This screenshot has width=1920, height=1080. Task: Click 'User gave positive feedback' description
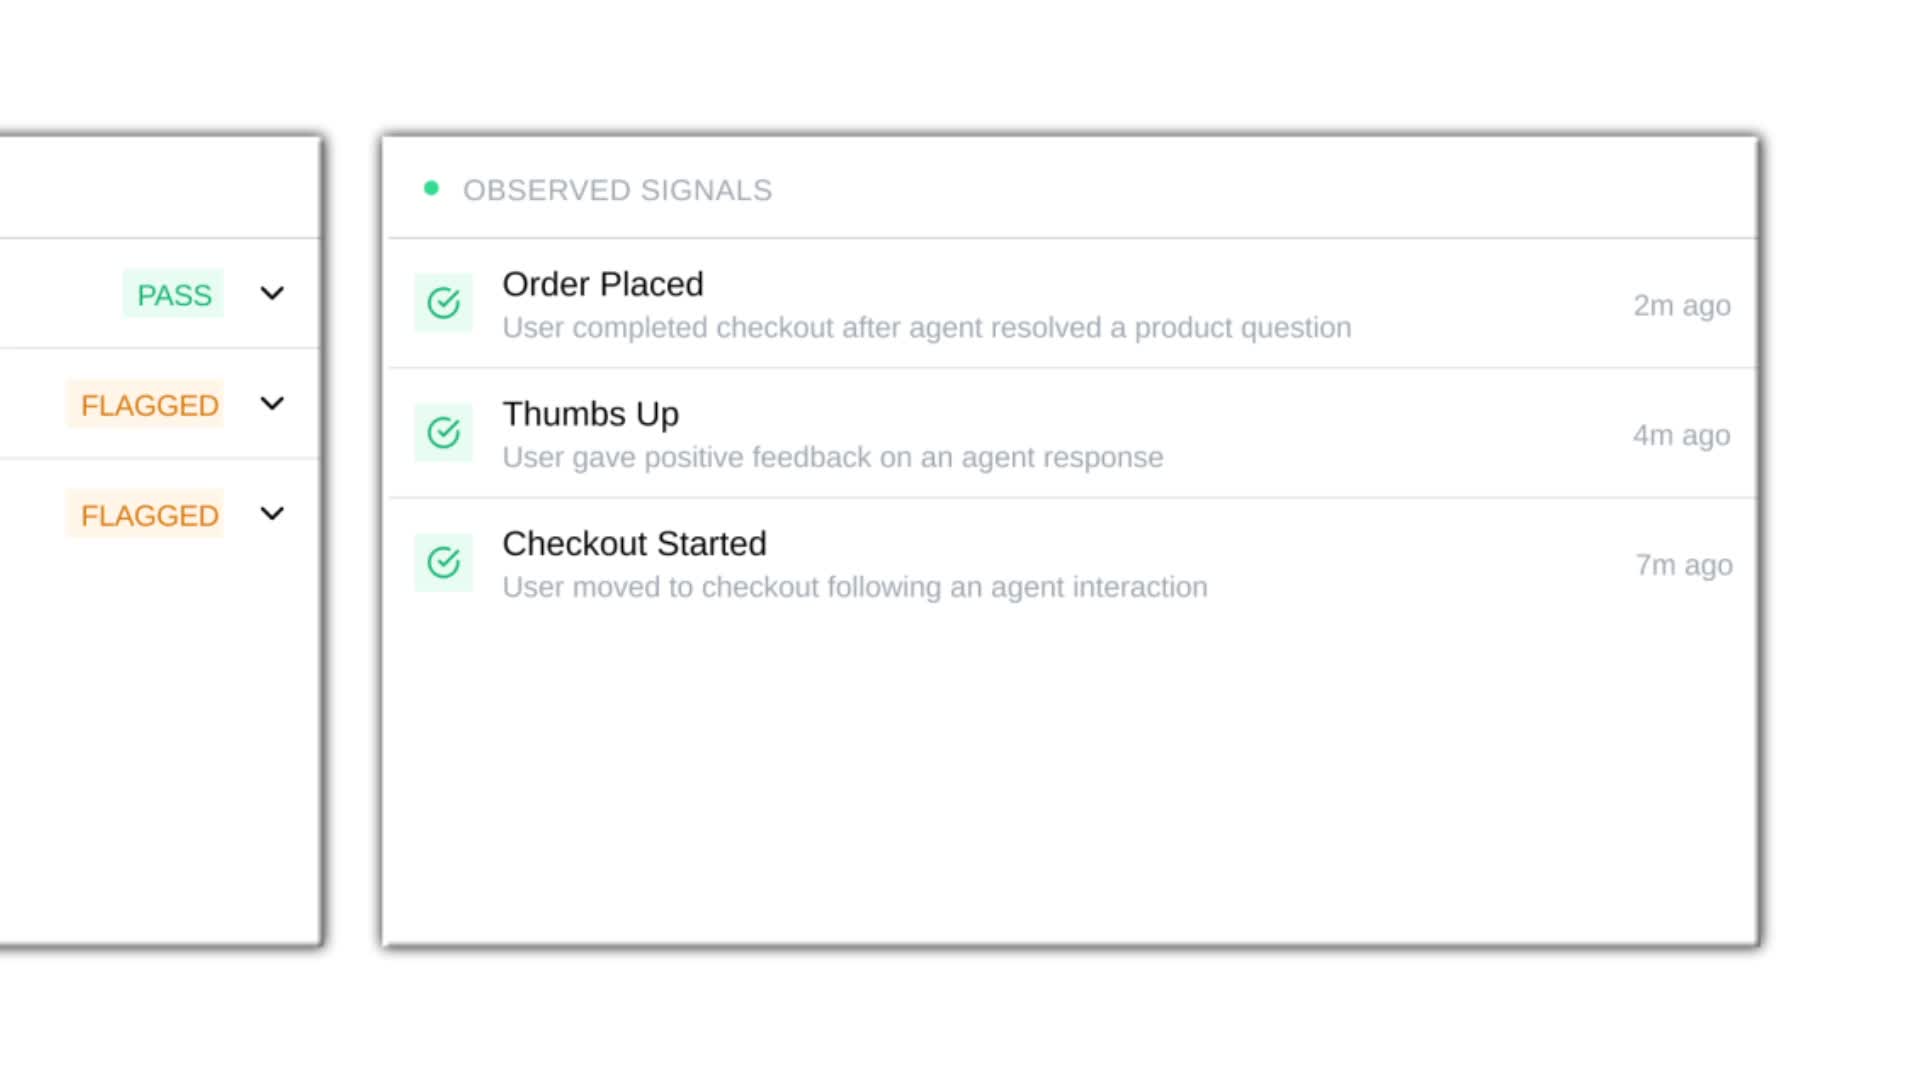(833, 458)
